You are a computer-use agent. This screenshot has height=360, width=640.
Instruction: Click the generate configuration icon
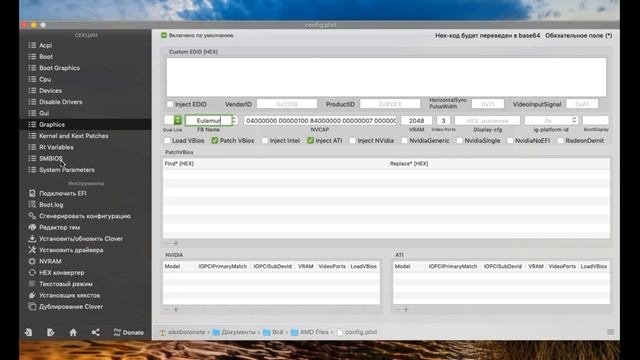point(32,216)
